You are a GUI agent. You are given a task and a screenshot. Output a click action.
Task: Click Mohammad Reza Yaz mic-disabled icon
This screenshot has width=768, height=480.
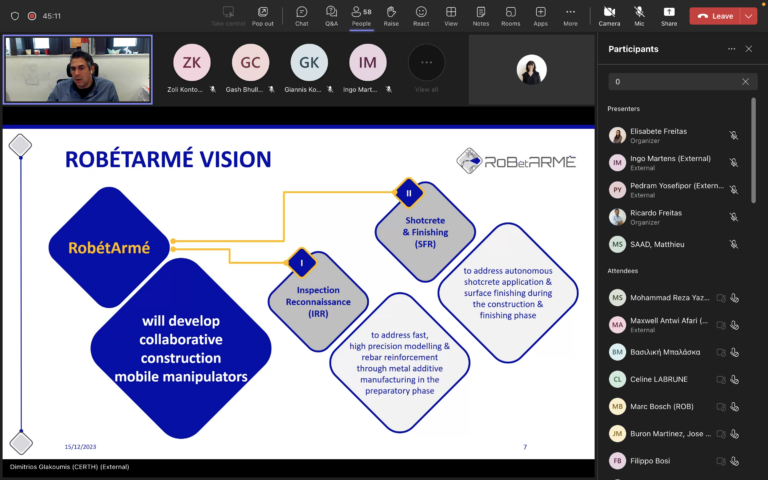point(734,297)
